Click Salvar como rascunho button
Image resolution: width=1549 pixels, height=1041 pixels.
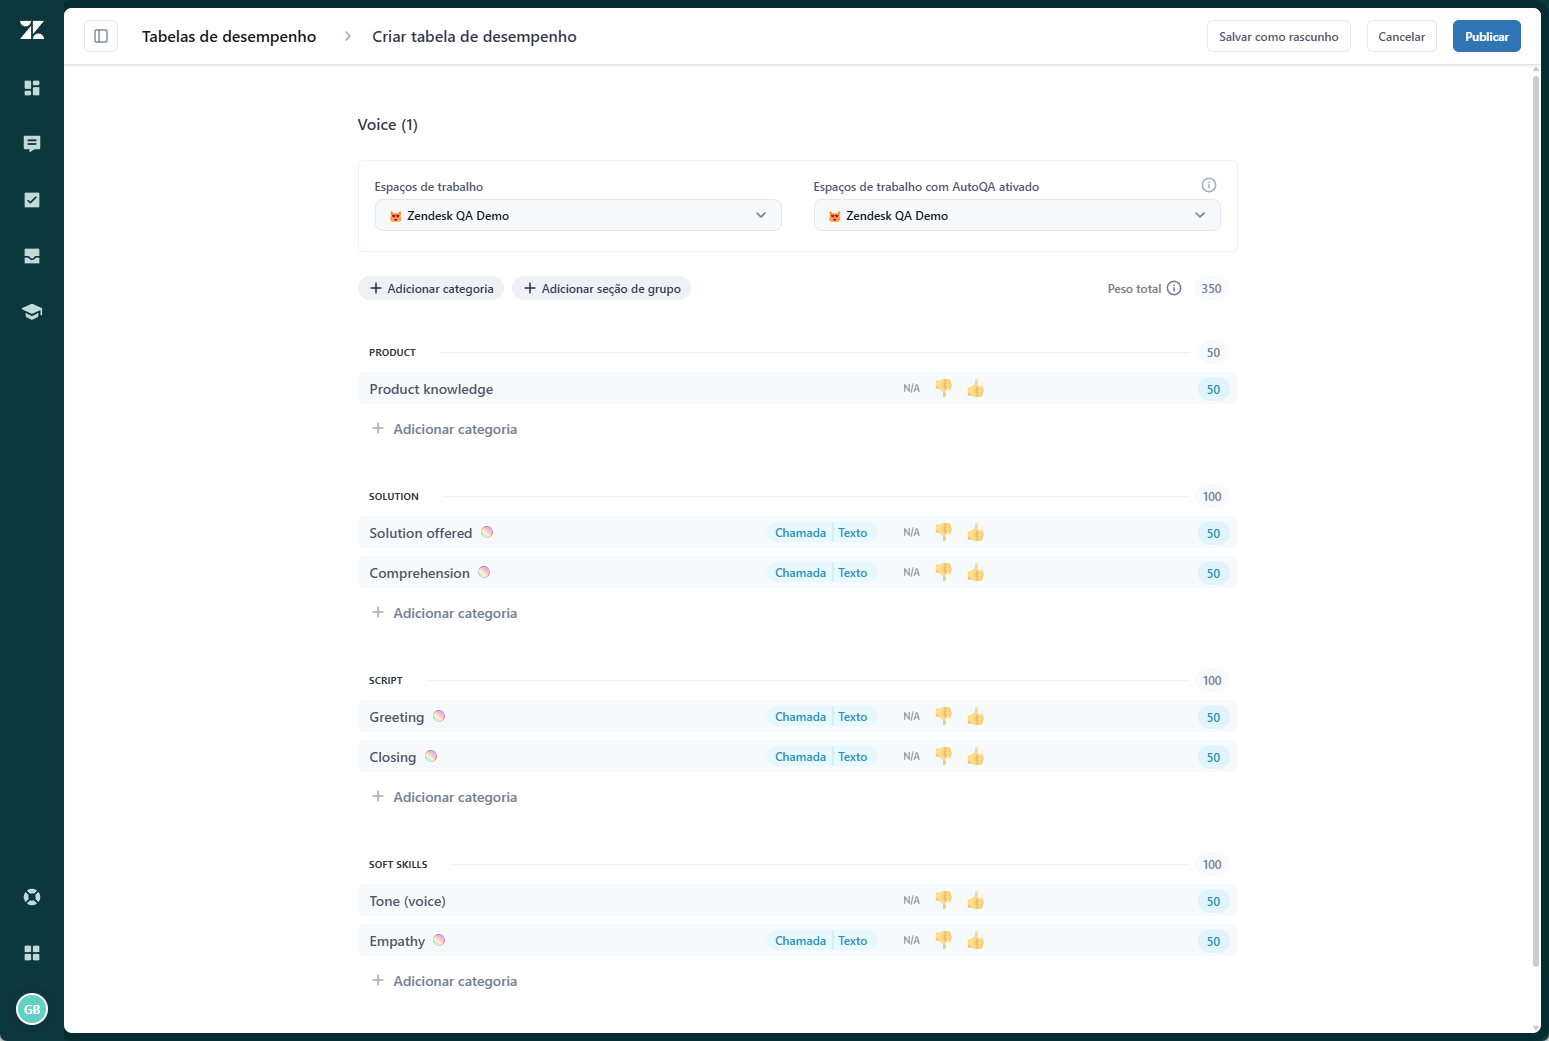pos(1278,36)
